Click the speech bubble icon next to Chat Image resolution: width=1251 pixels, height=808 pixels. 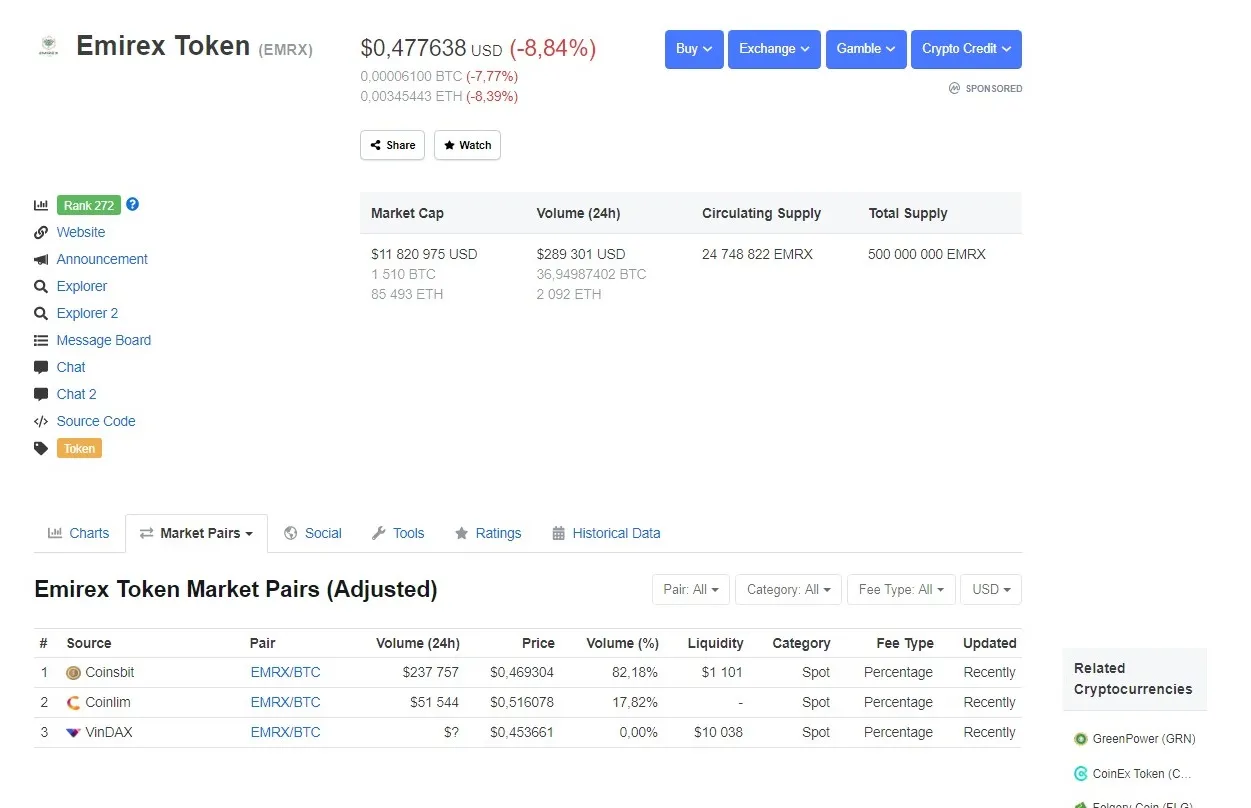41,367
